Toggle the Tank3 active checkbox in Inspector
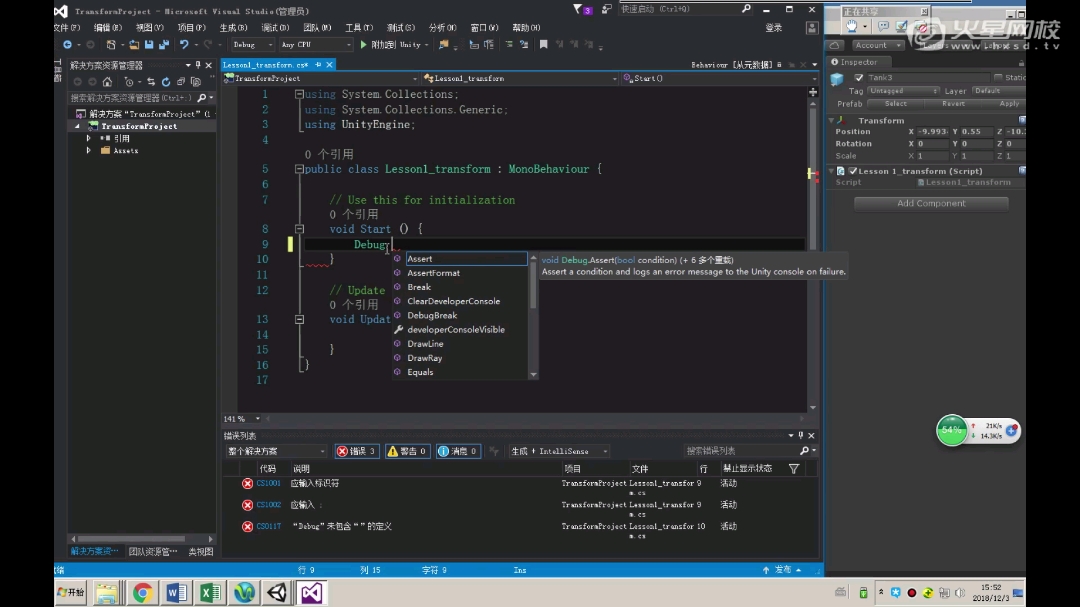The width and height of the screenshot is (1080, 607). [x=858, y=78]
